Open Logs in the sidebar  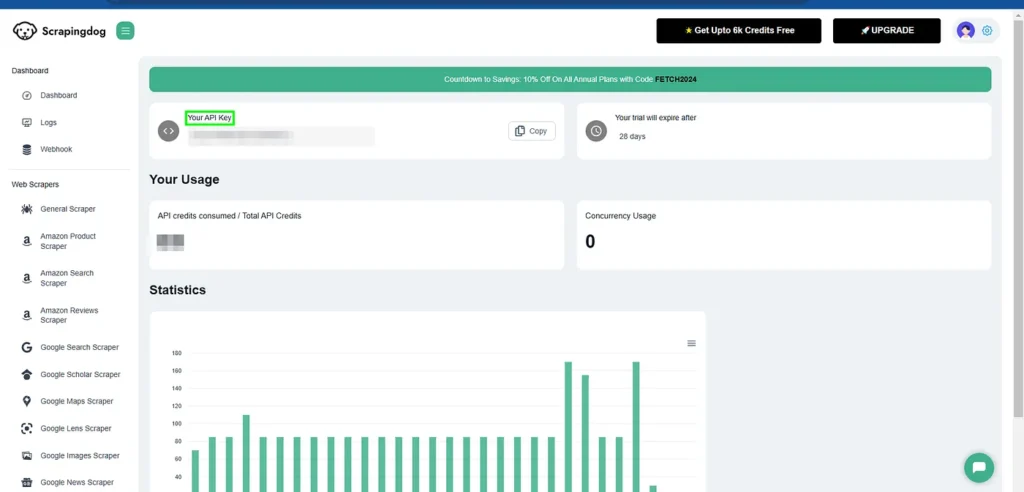click(x=48, y=122)
